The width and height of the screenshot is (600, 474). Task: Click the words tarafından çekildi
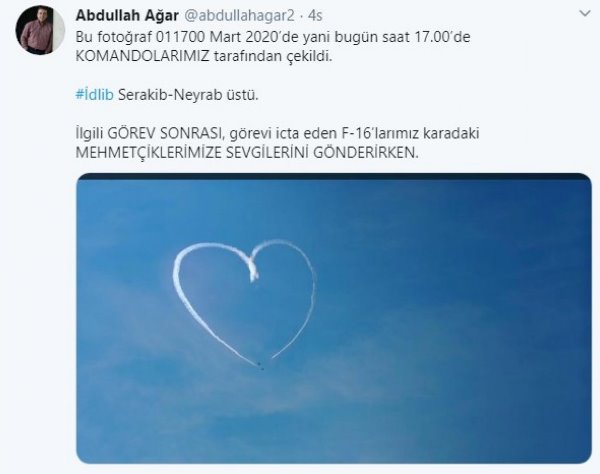273,56
